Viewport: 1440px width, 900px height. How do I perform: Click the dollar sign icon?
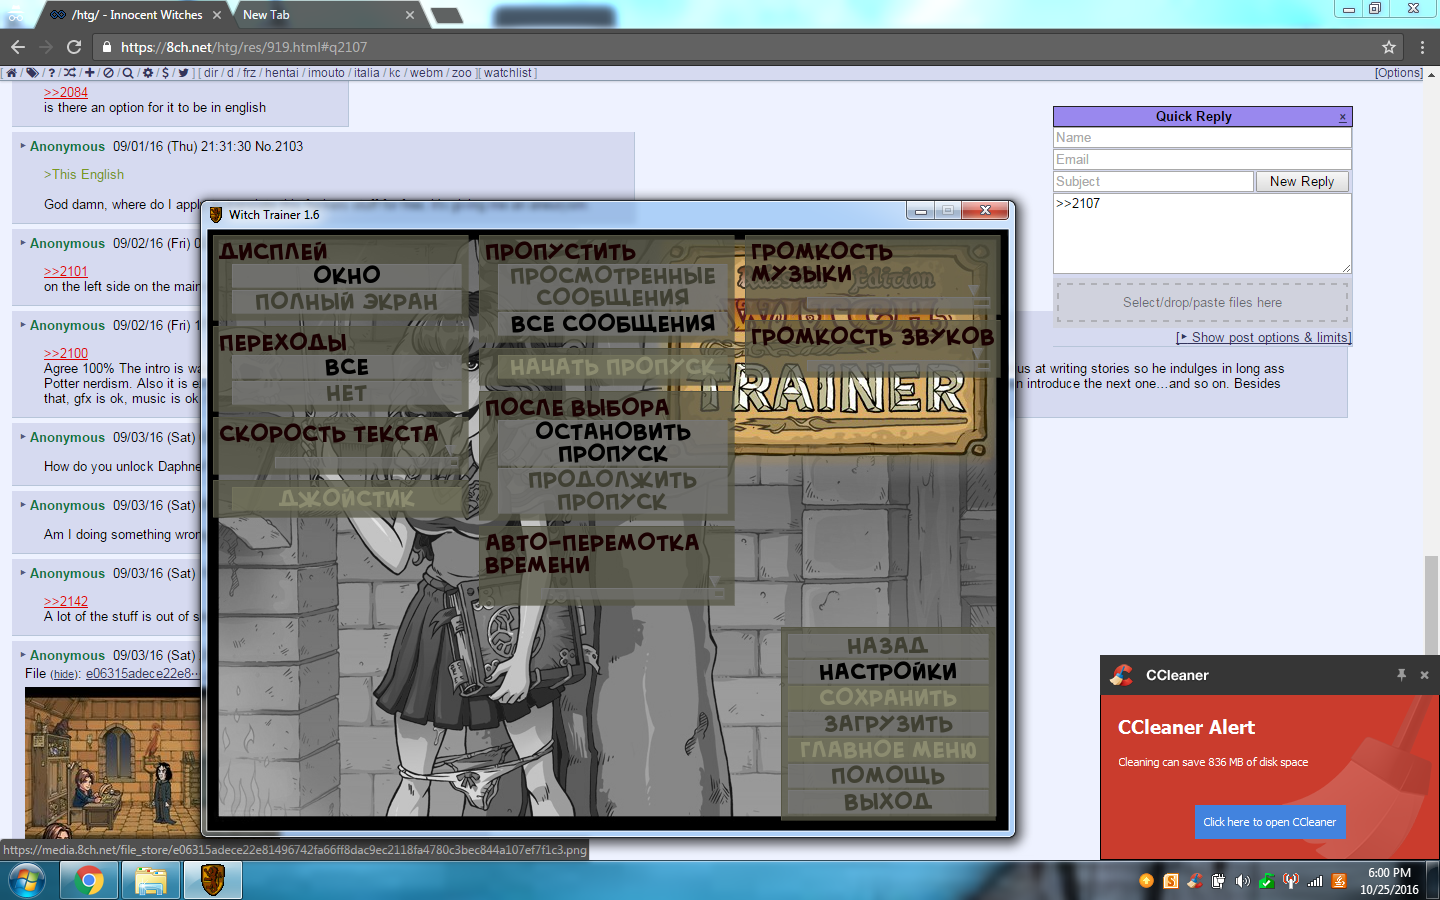(x=165, y=73)
